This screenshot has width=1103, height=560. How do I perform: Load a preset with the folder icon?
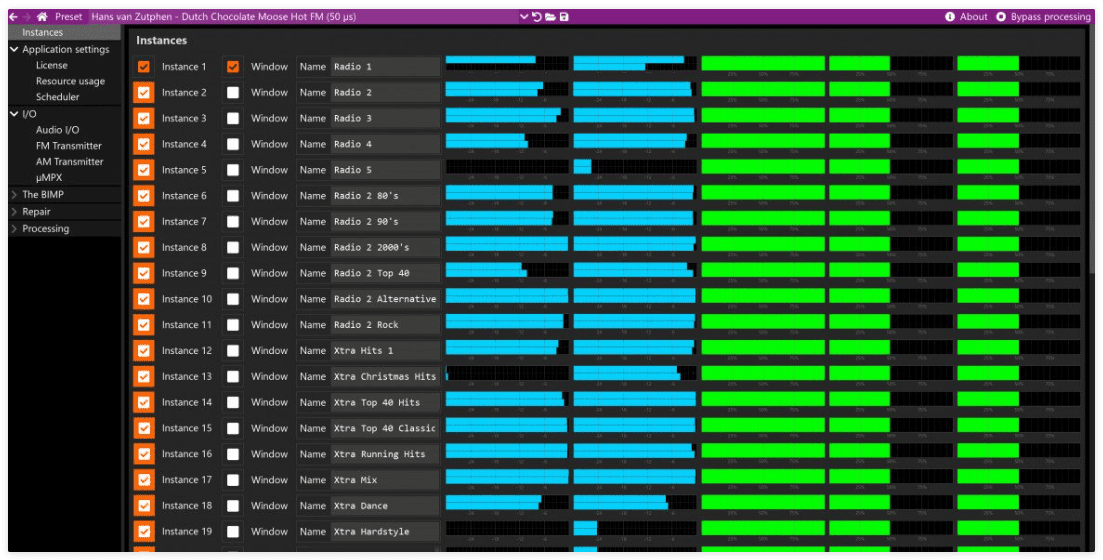pos(550,16)
